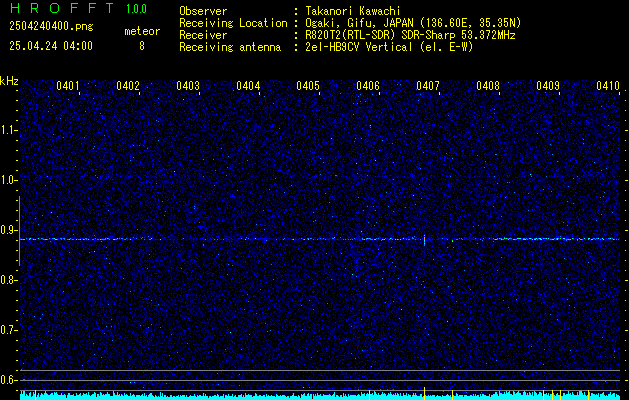The height and width of the screenshot is (400, 629).
Task: Click the 'Receiving antenna' label
Action: (230, 47)
